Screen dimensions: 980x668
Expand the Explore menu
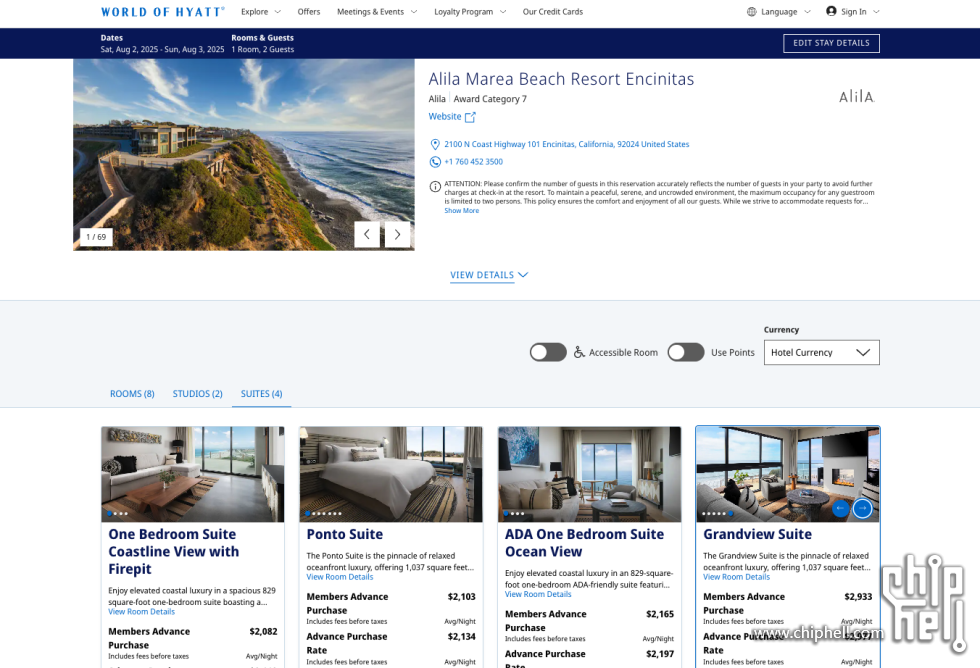pyautogui.click(x=261, y=12)
